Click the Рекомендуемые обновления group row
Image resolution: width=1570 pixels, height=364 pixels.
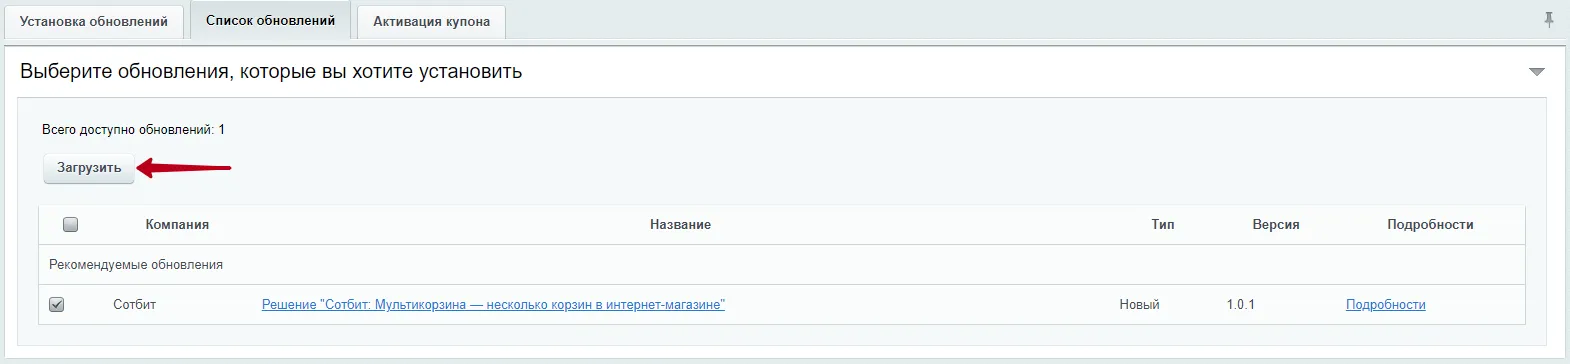click(782, 265)
